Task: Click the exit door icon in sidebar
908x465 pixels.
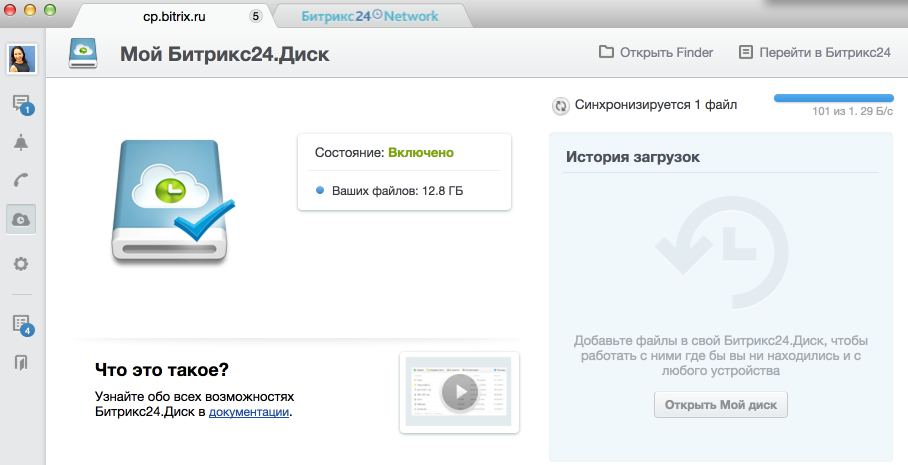Action: point(21,363)
